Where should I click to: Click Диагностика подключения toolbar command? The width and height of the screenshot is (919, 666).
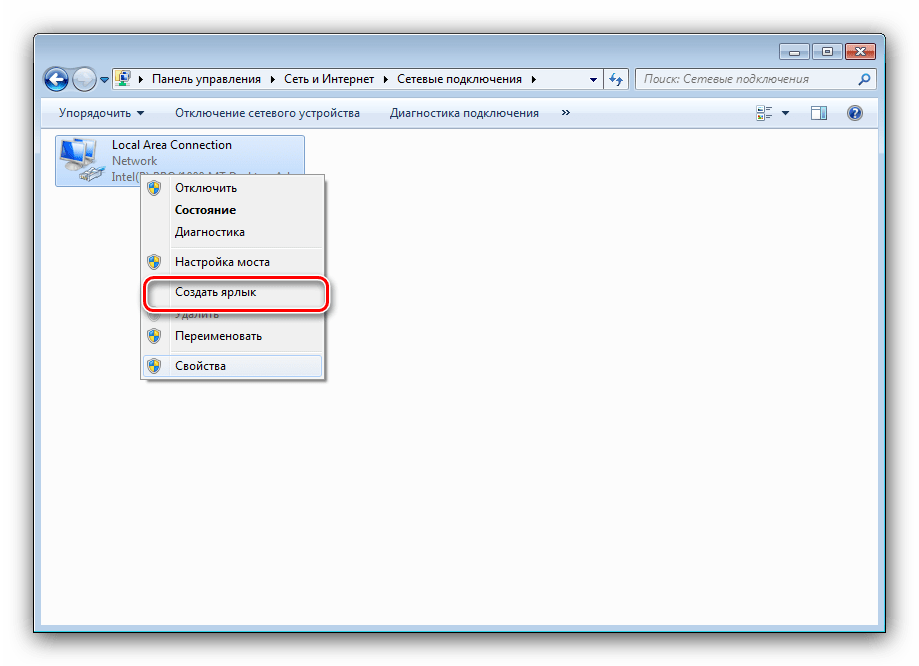pos(464,113)
